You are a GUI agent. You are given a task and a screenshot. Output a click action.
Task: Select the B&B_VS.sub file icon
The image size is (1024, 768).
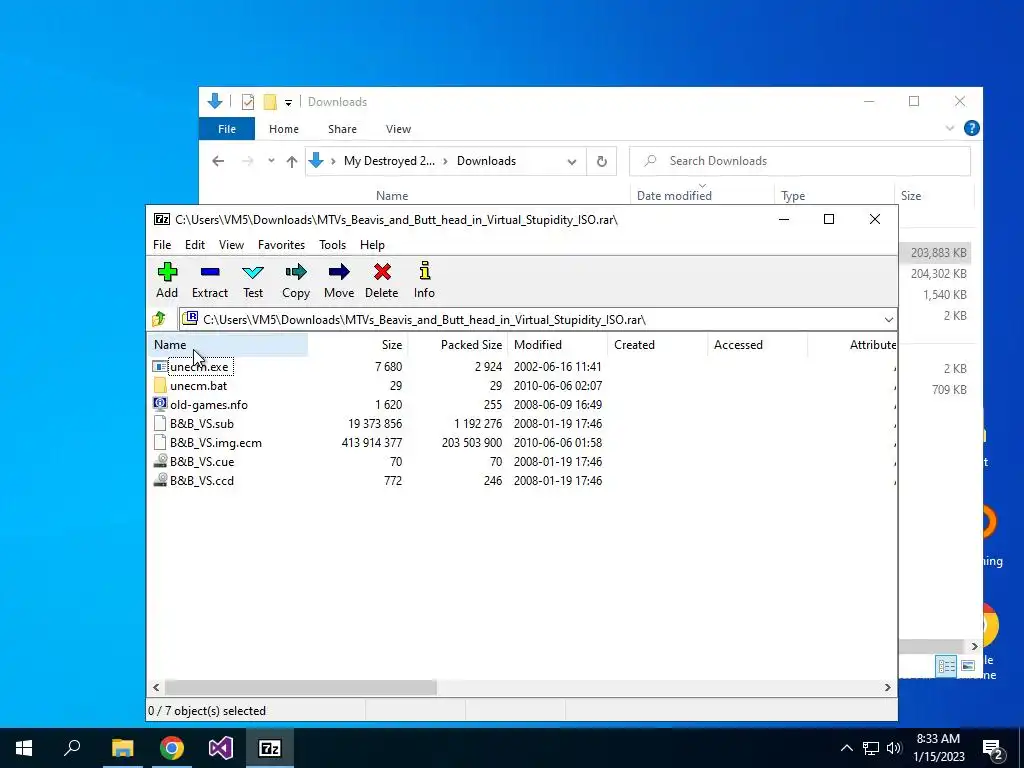(x=160, y=423)
